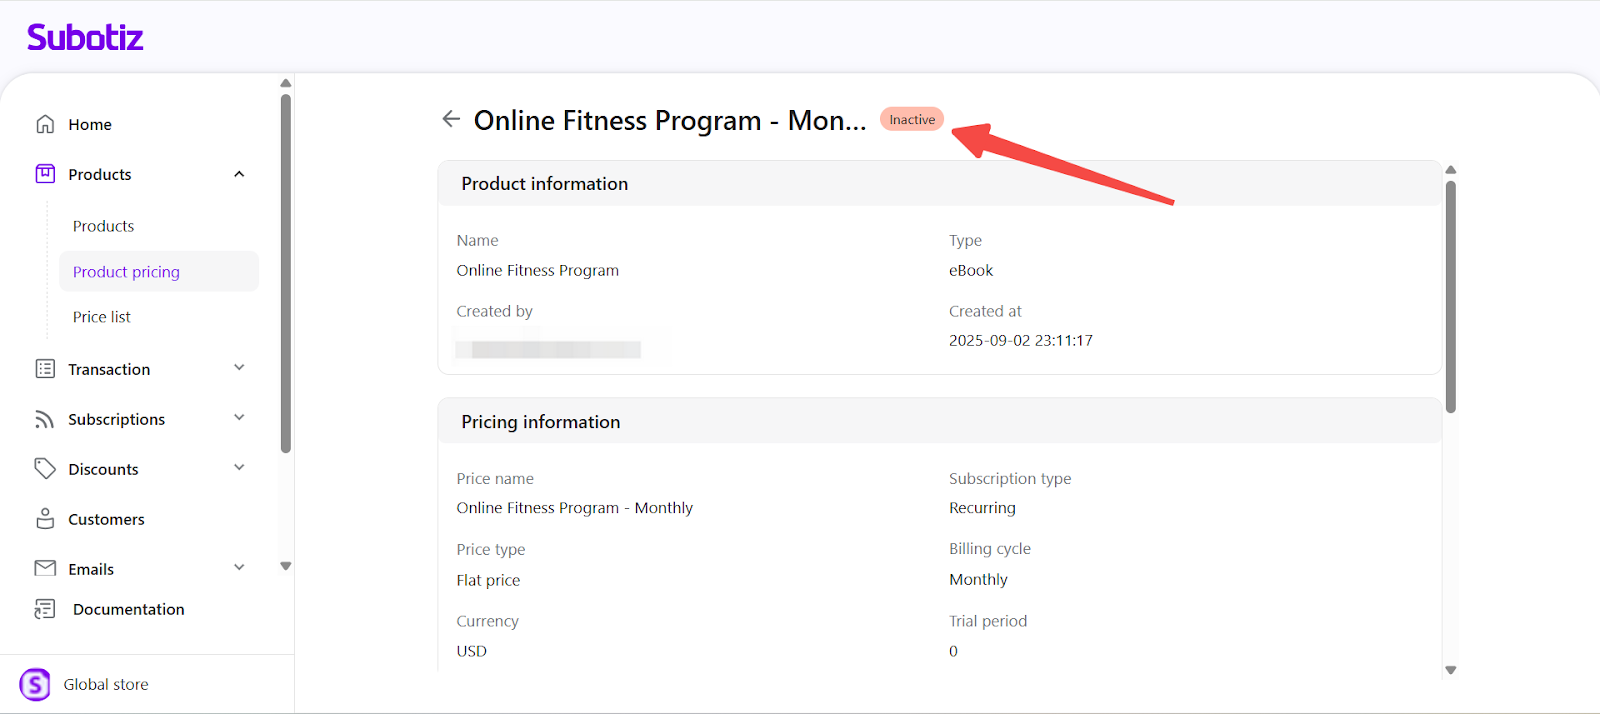Expand the Transaction submenu chevron

[x=239, y=368]
